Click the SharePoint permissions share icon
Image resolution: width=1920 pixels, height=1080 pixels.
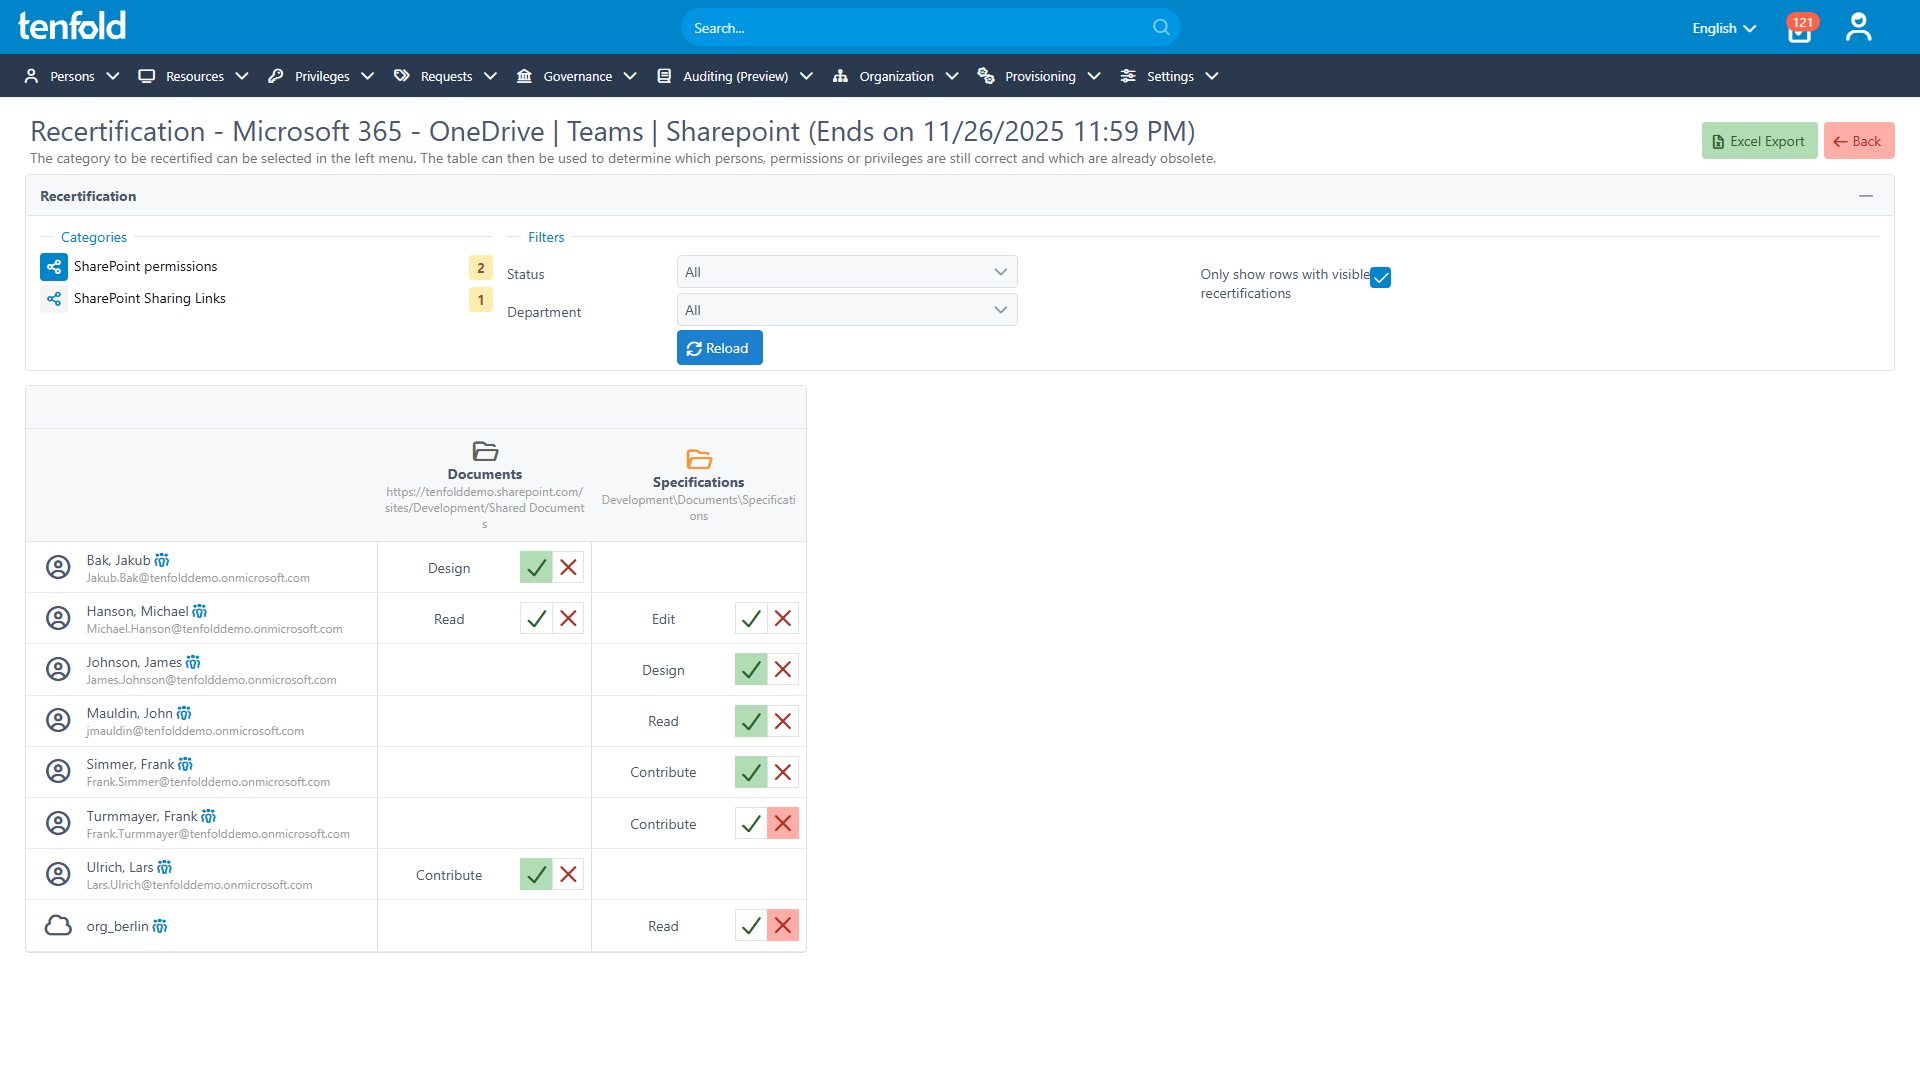pyautogui.click(x=54, y=267)
